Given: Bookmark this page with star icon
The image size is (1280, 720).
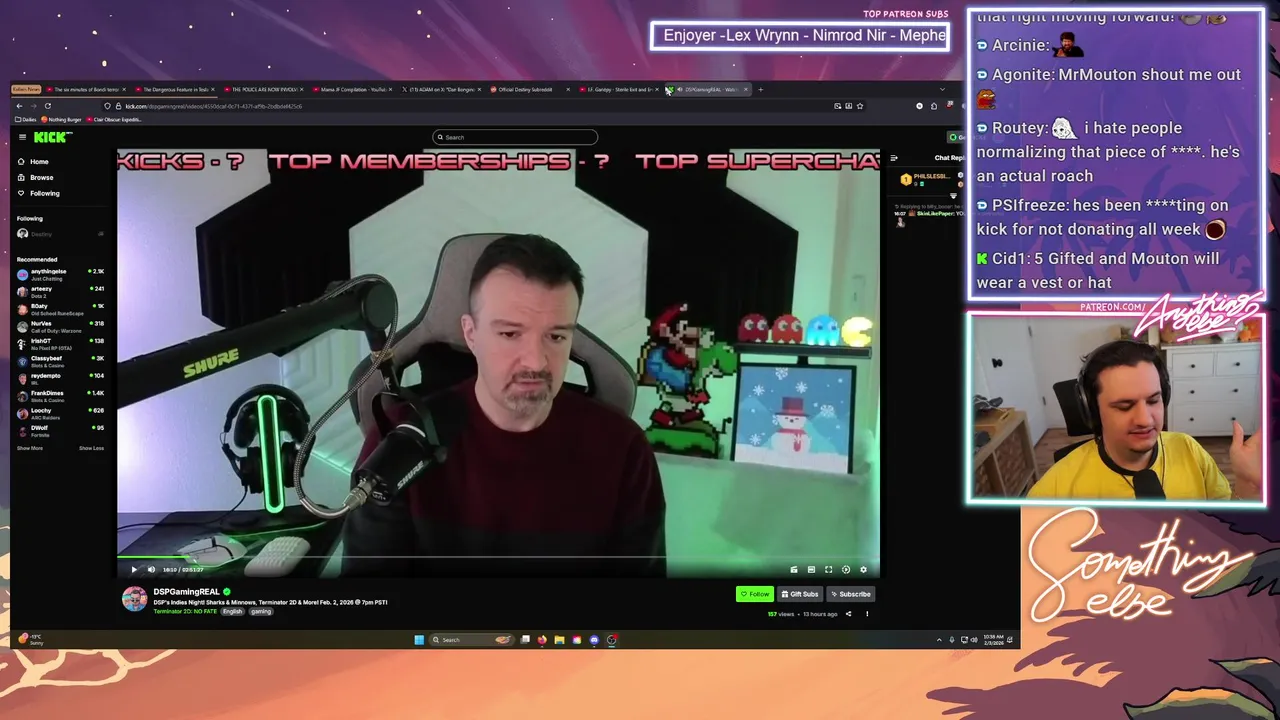Looking at the screenshot, I should coord(859,106).
